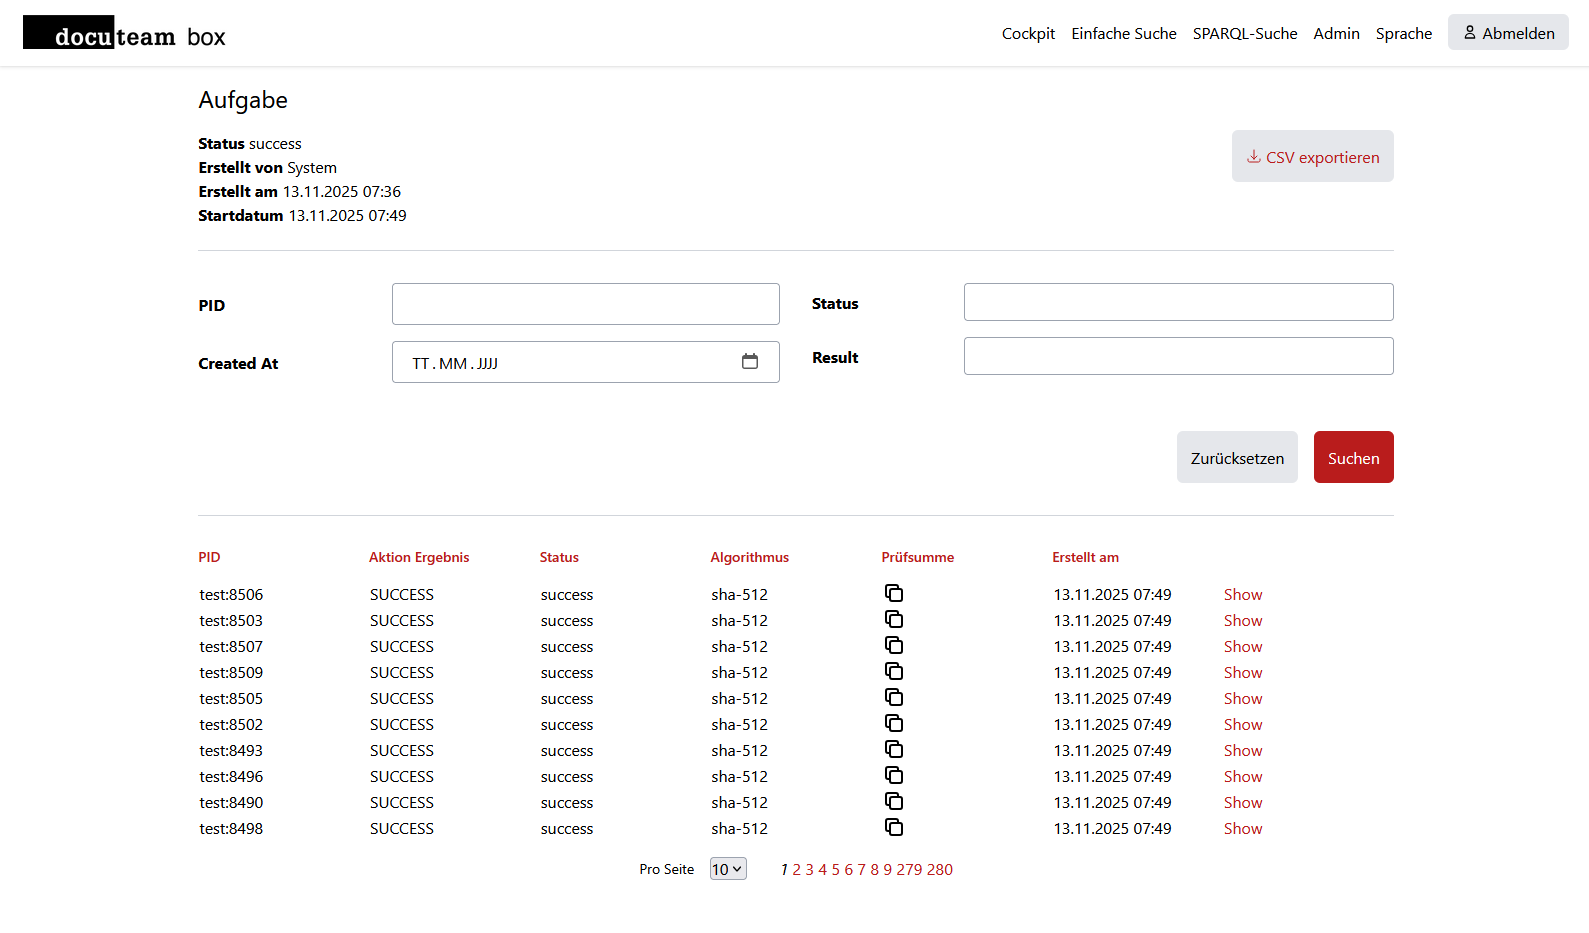This screenshot has height=933, width=1589.
Task: Open the Pro Seite page size dropdown
Action: tap(728, 869)
